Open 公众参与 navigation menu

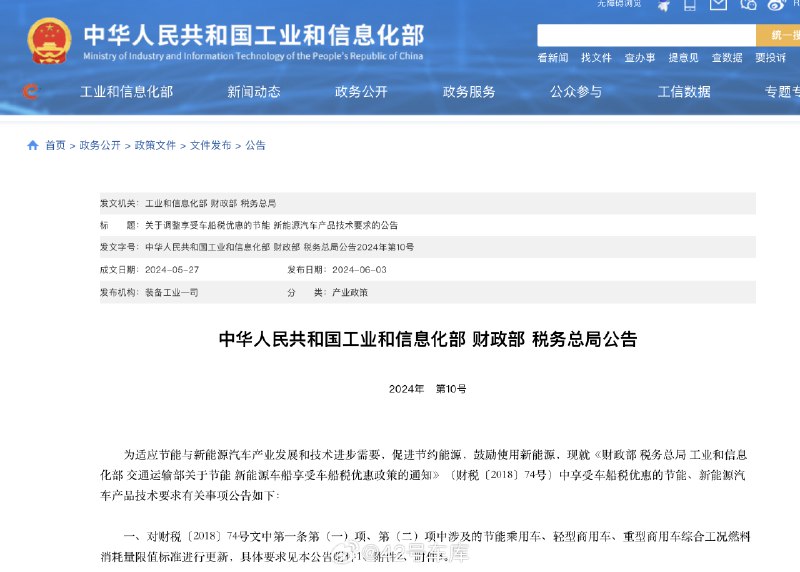pyautogui.click(x=576, y=92)
